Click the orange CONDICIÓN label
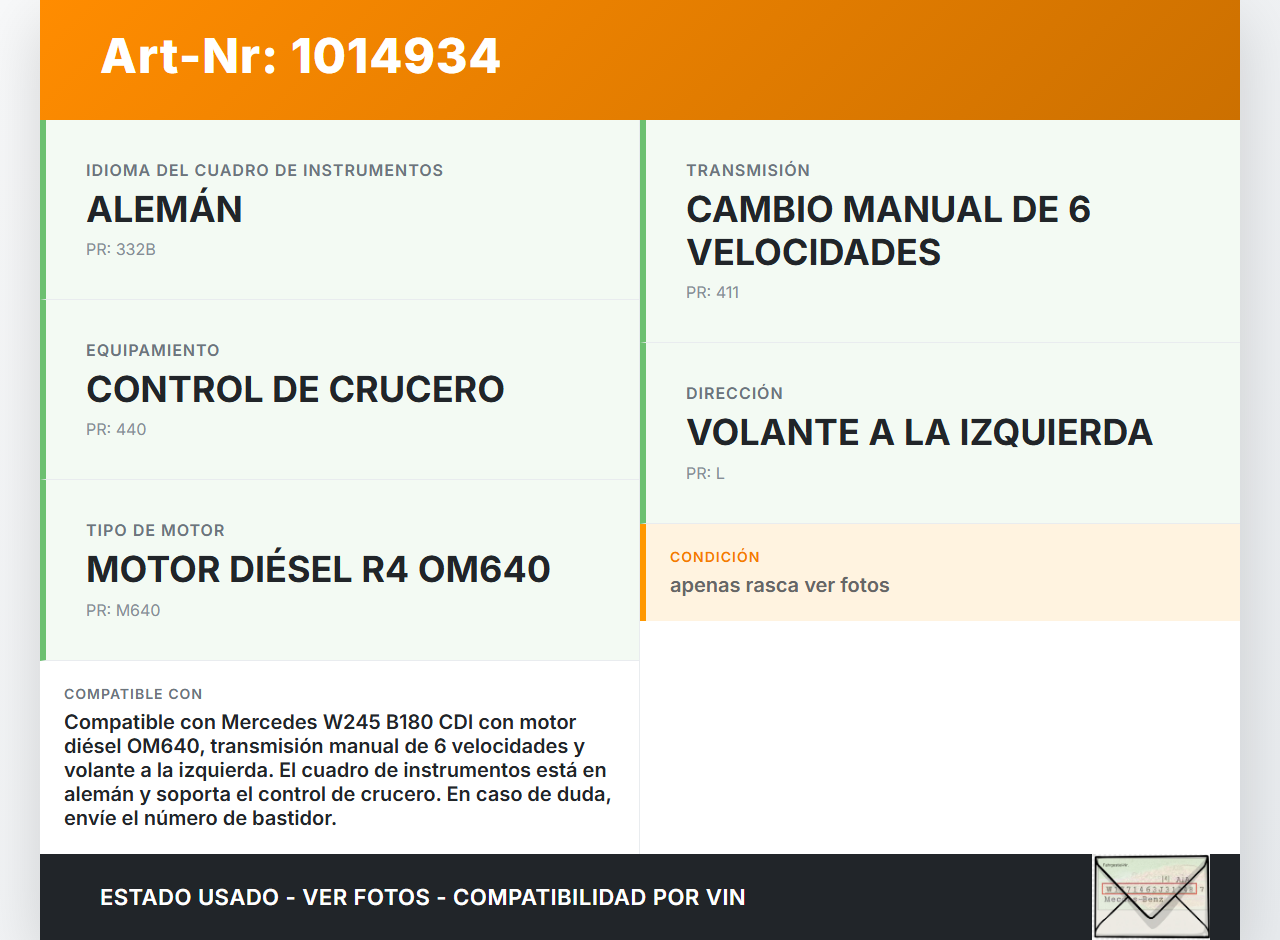Screen dimensions: 1280x940 coord(714,557)
